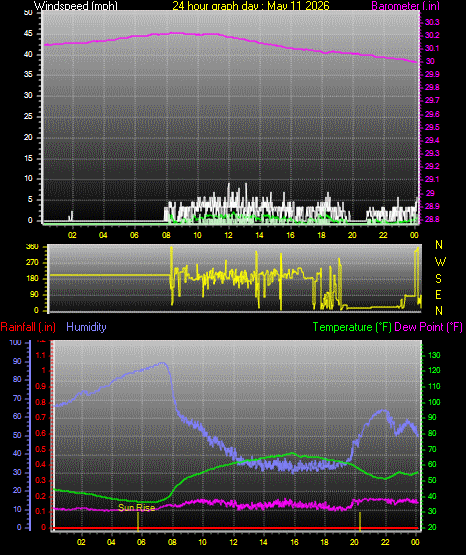Viewport: 466px width, 555px height.
Task: Select the magenta "Dew Point (°F)" legend label
Action: [x=428, y=327]
